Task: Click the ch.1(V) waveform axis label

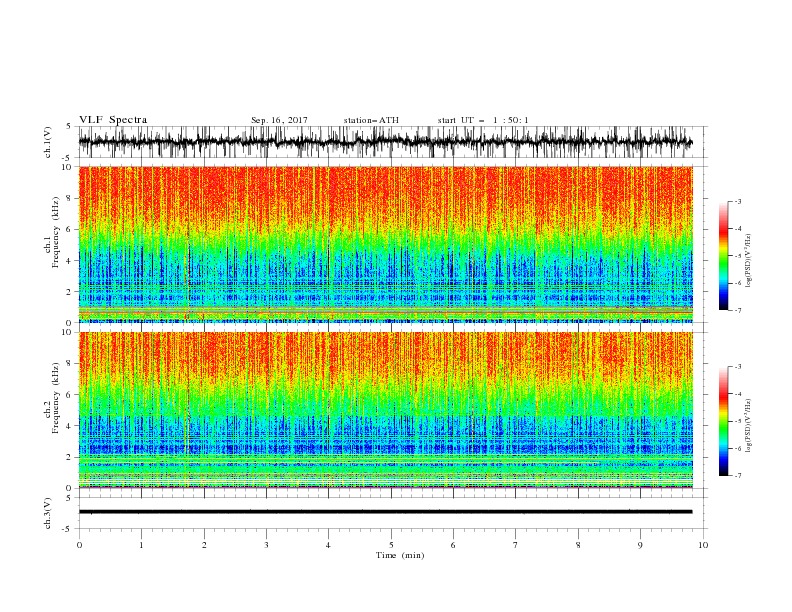Action: 48,142
